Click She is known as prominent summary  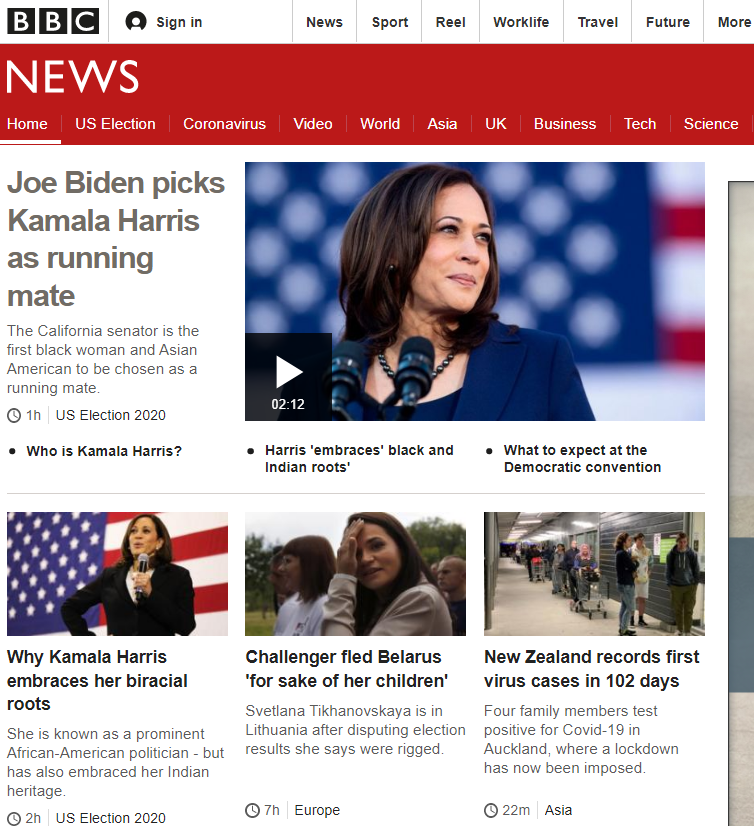[x=115, y=763]
